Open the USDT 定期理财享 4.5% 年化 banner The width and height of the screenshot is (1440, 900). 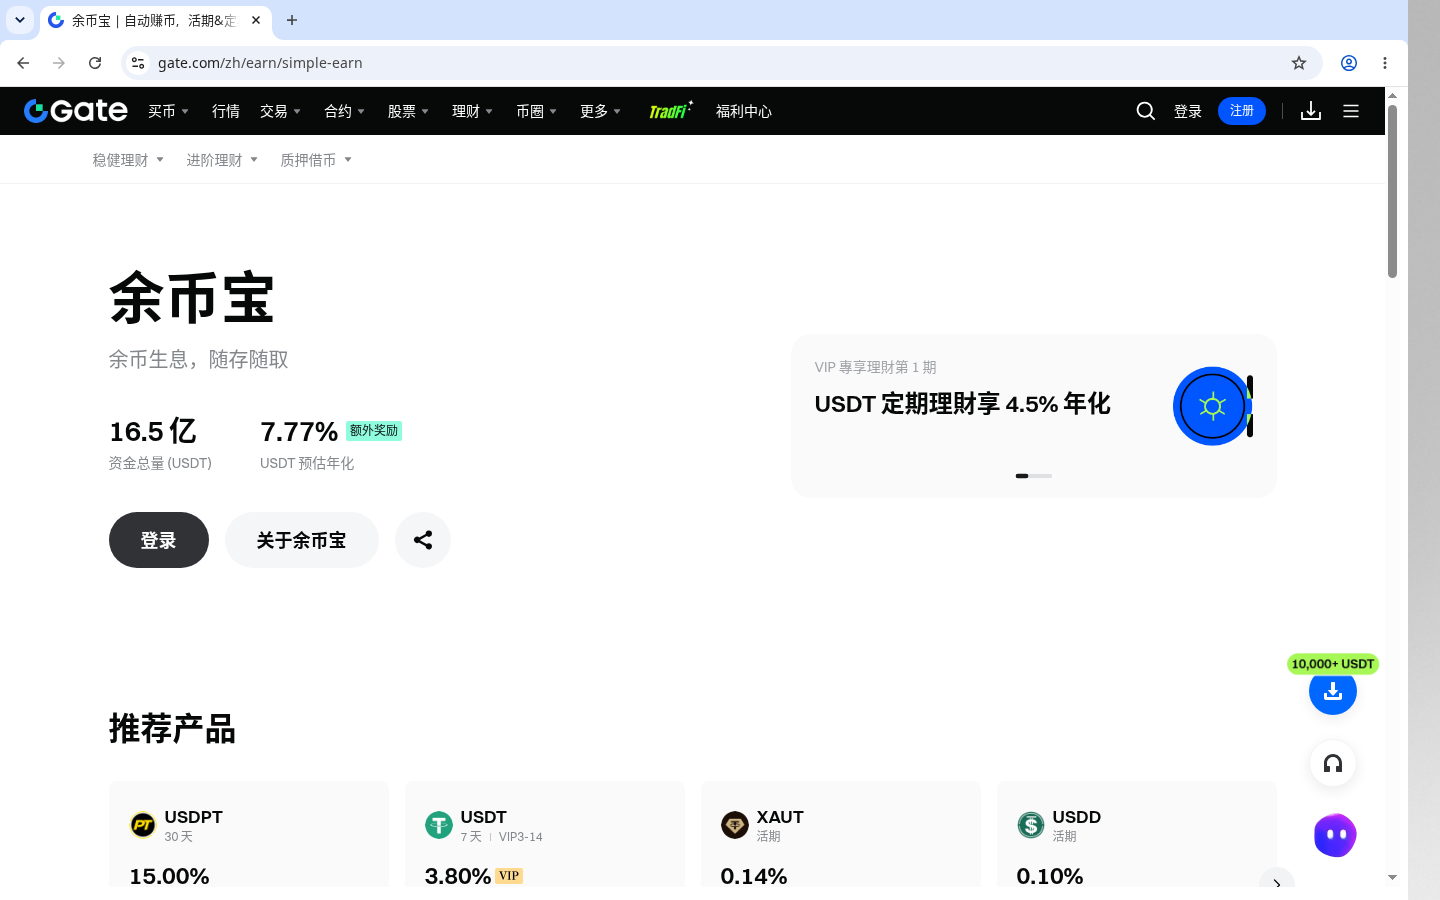pos(1033,416)
